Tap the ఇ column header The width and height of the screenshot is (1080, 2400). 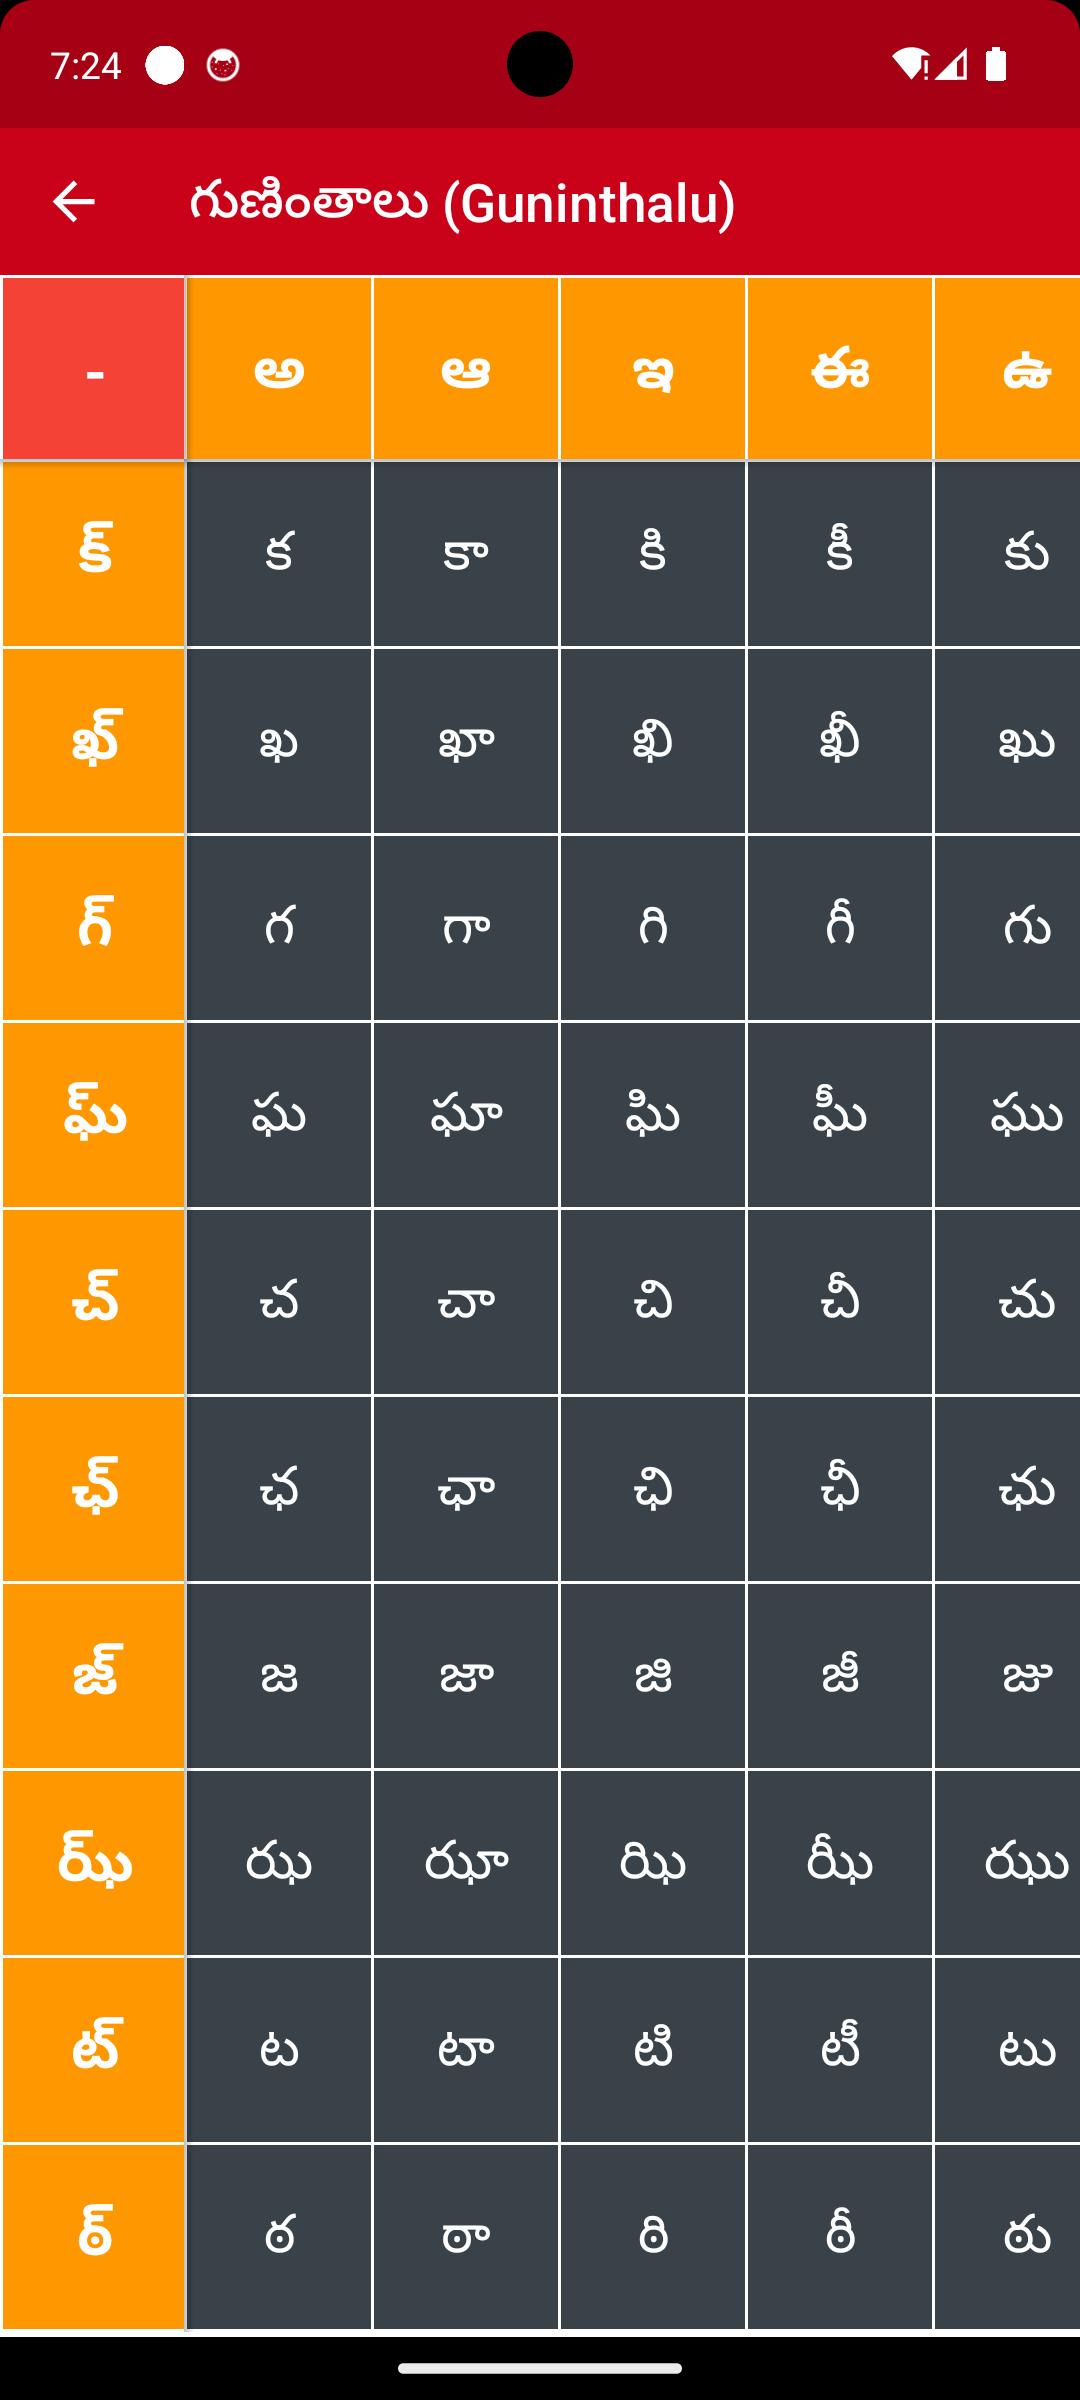(x=653, y=370)
